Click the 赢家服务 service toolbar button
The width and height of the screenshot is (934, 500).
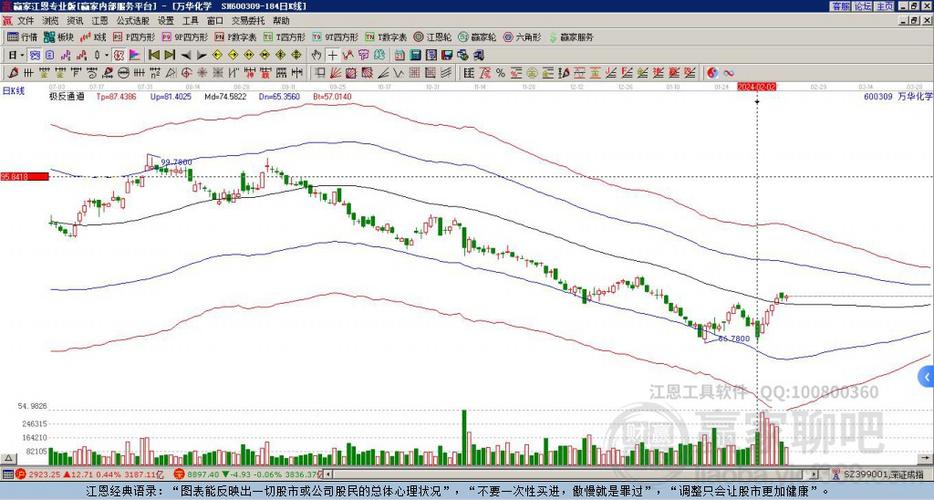pos(569,37)
